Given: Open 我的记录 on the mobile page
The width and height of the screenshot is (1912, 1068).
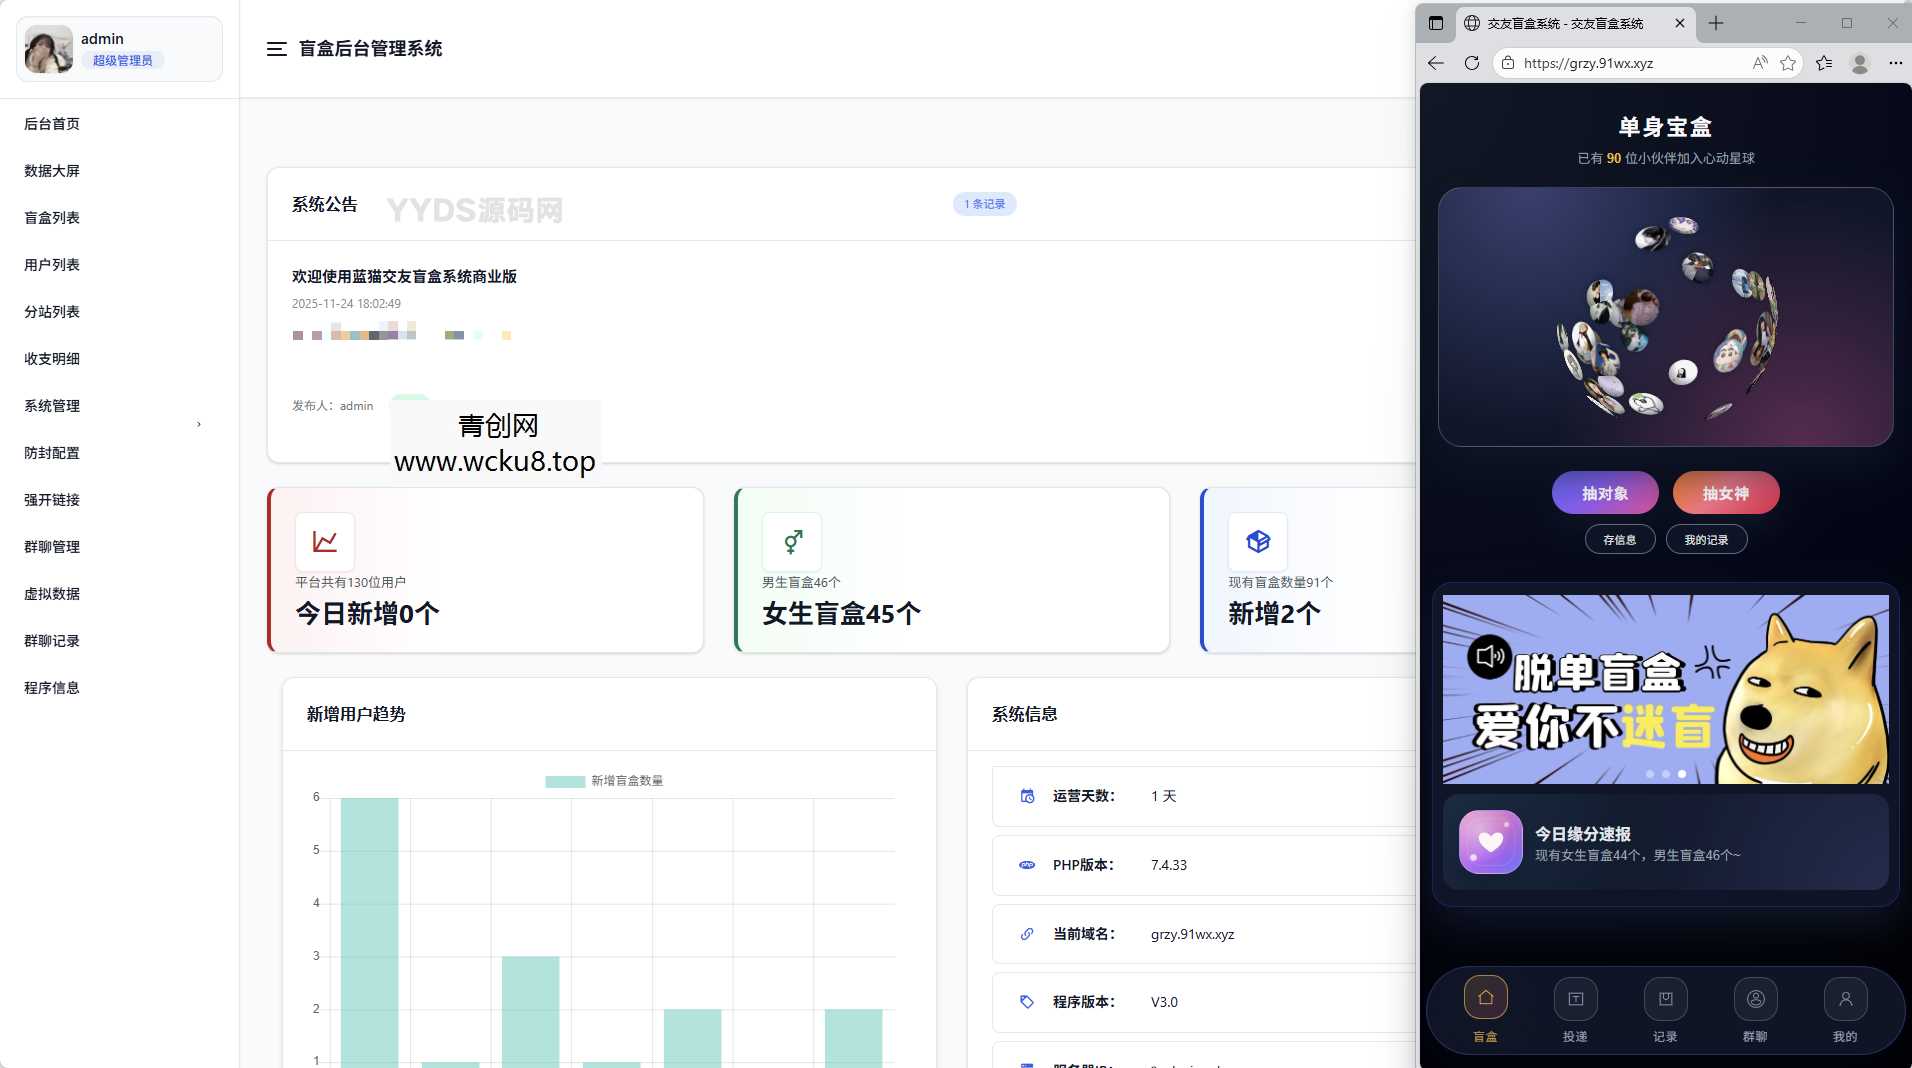Looking at the screenshot, I should click(1706, 539).
